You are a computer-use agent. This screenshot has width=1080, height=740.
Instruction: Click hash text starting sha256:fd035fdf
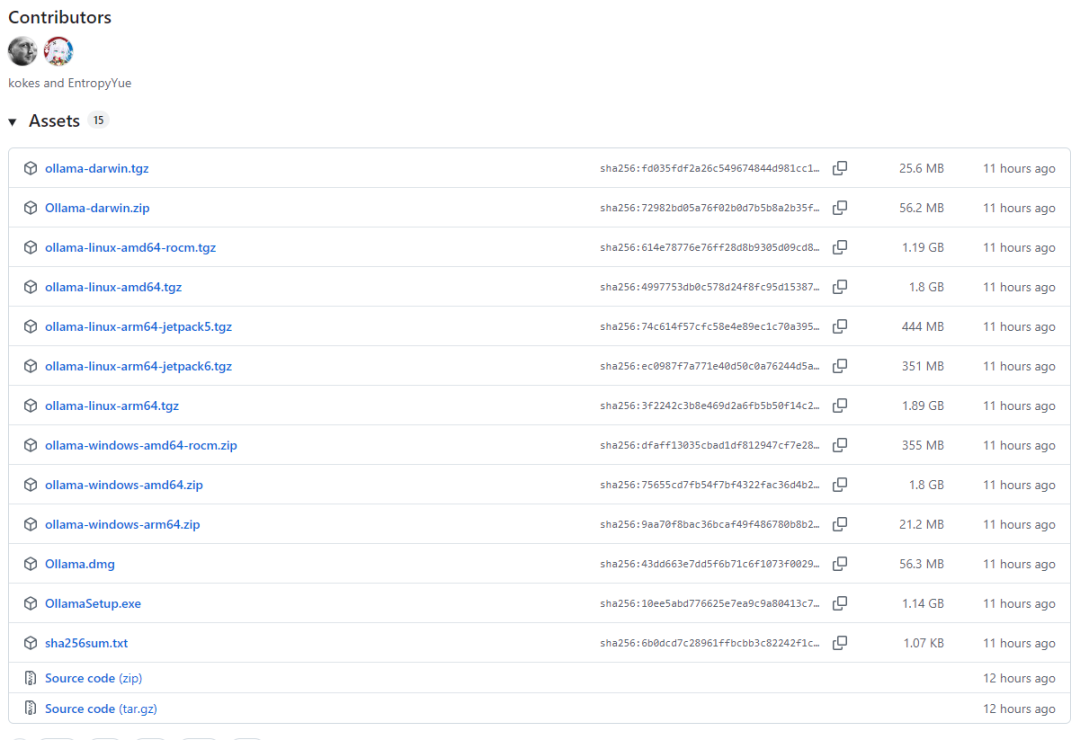click(709, 168)
